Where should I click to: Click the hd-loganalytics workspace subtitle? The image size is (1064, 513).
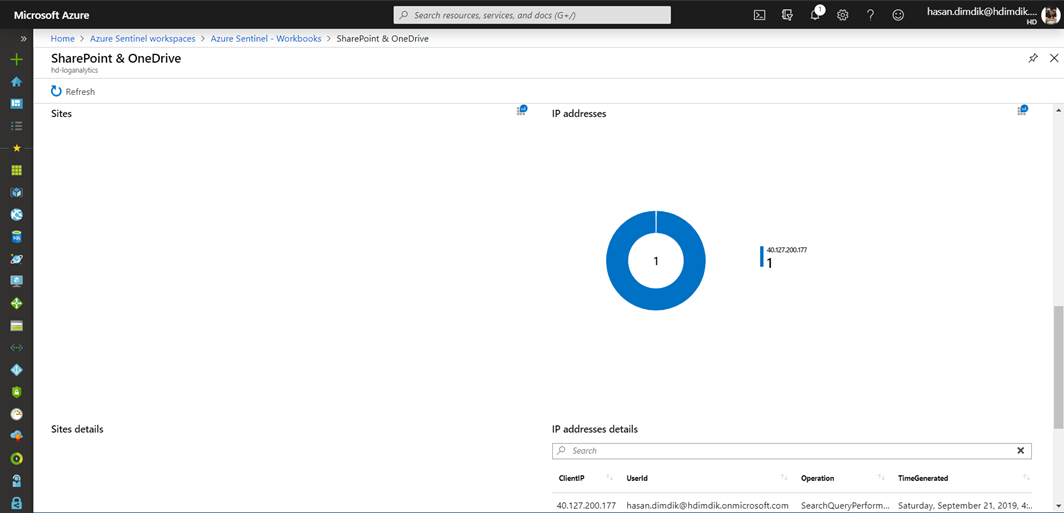tap(75, 70)
